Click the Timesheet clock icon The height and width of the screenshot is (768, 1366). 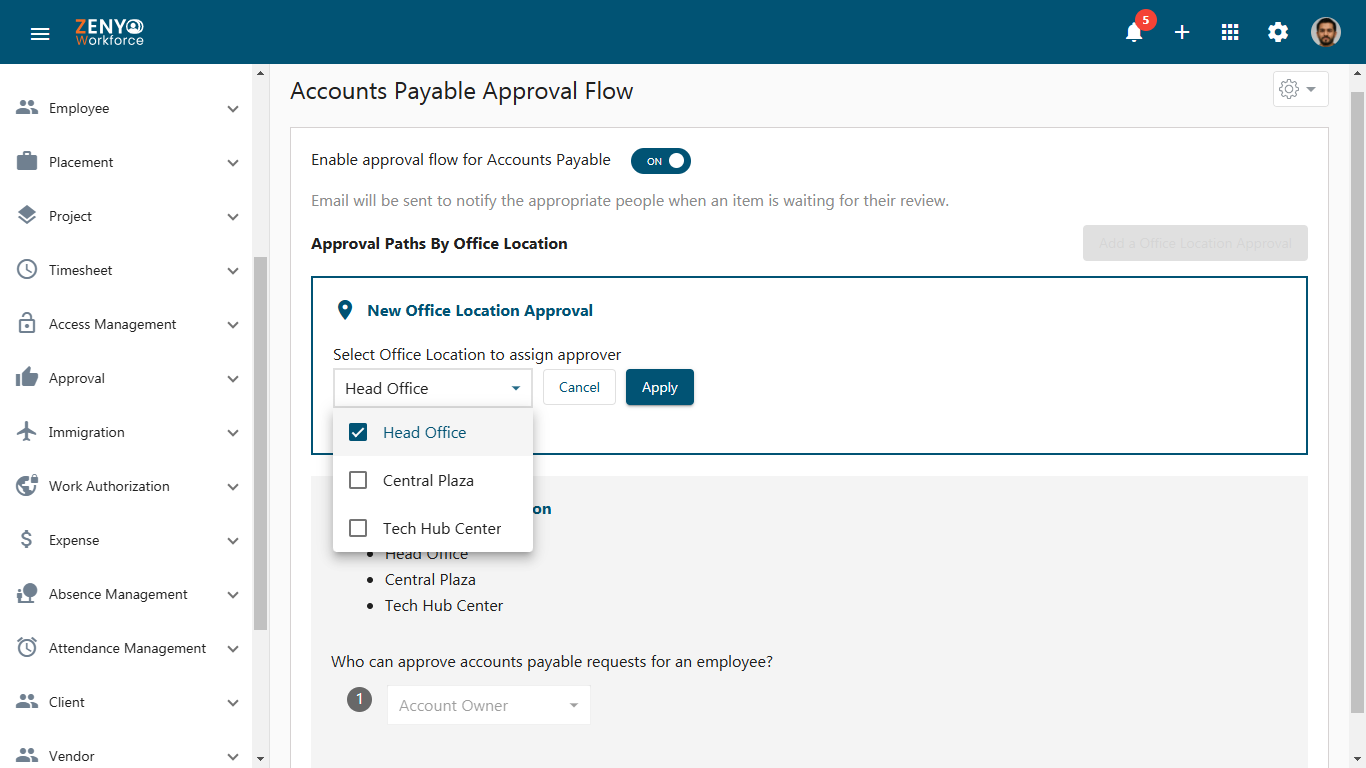click(x=27, y=270)
